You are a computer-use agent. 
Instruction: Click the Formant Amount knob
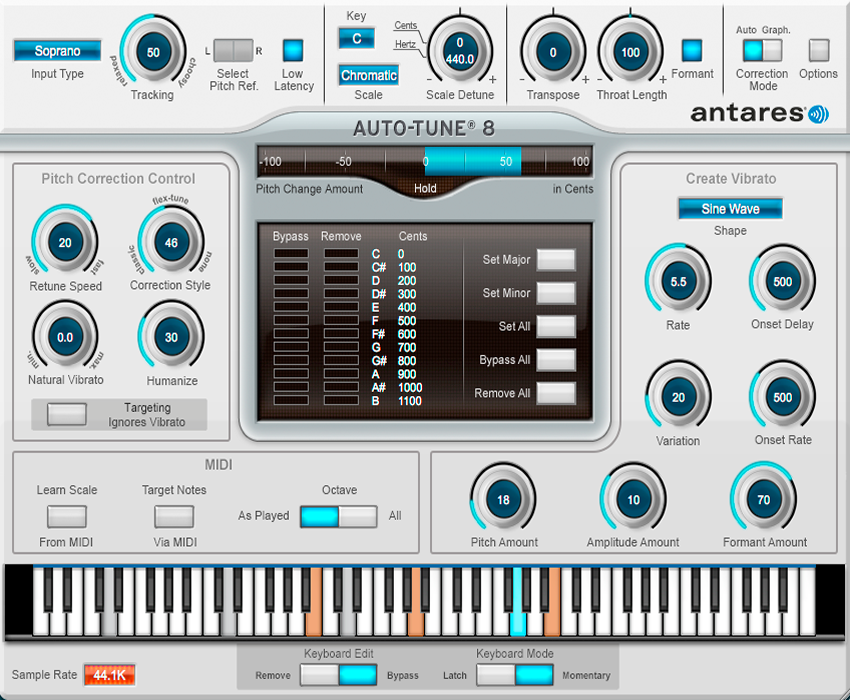click(763, 499)
